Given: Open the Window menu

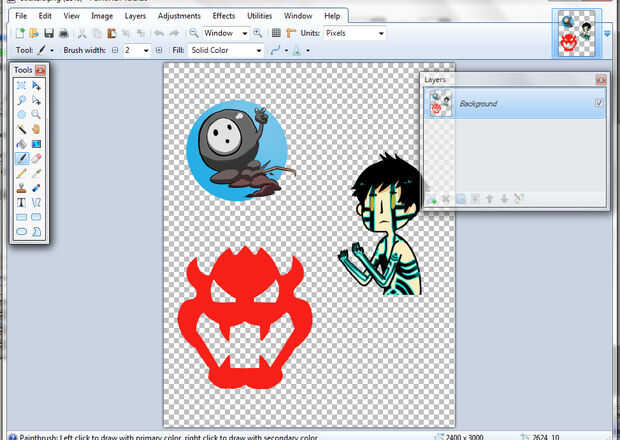Looking at the screenshot, I should pyautogui.click(x=298, y=16).
